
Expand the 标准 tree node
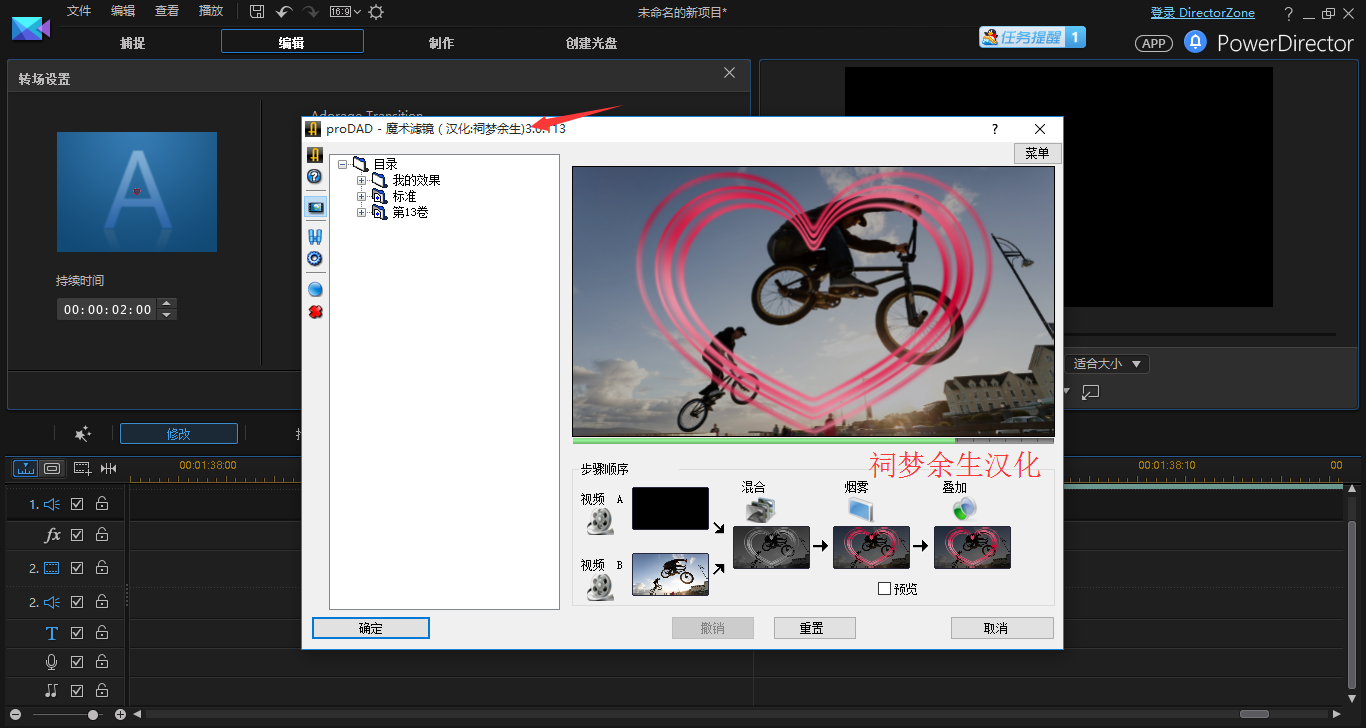(362, 196)
